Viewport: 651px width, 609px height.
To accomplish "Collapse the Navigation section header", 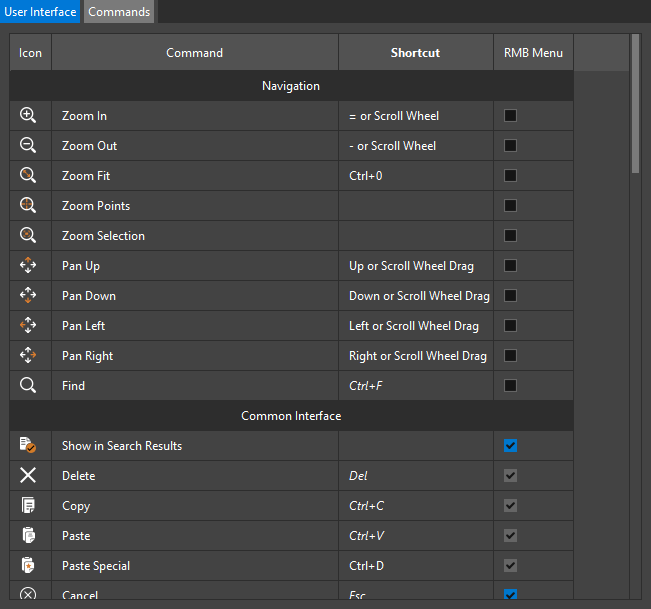I will coord(291,86).
